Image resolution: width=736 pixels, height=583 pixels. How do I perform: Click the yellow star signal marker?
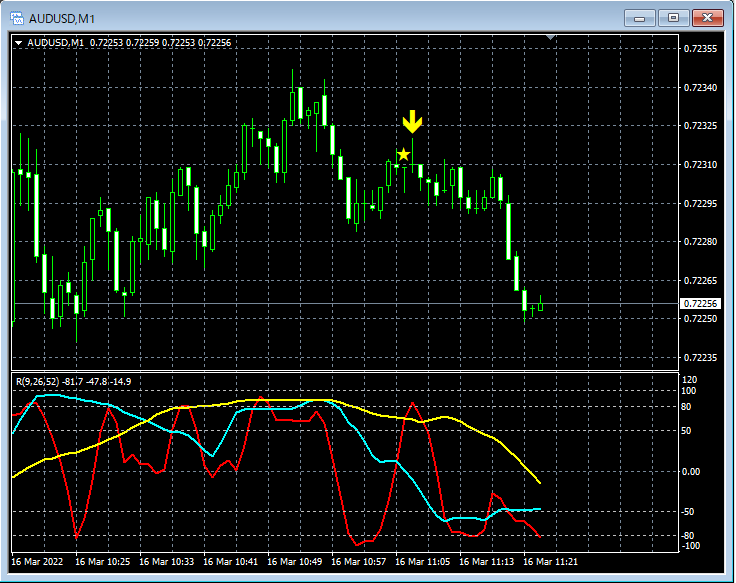tap(403, 154)
